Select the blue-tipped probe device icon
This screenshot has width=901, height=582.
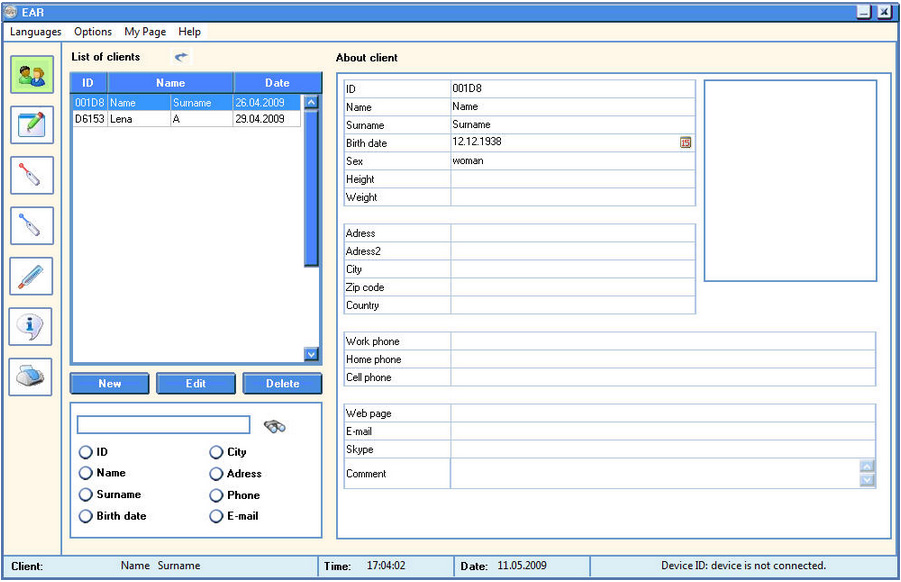coord(32,226)
